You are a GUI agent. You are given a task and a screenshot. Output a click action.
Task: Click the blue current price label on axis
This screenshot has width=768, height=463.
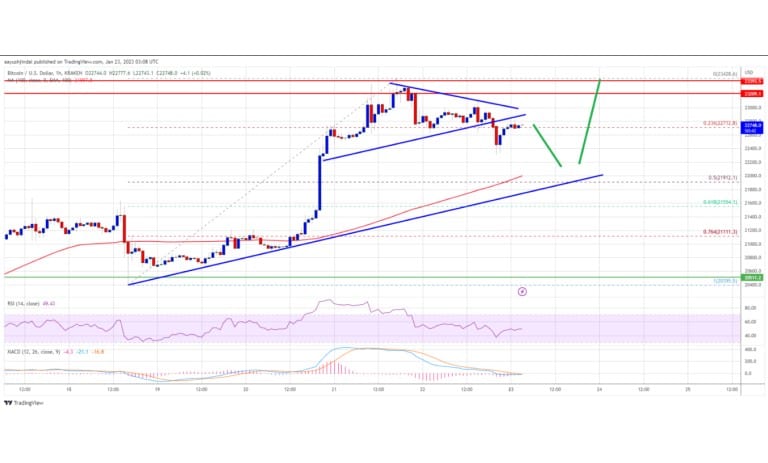(753, 128)
